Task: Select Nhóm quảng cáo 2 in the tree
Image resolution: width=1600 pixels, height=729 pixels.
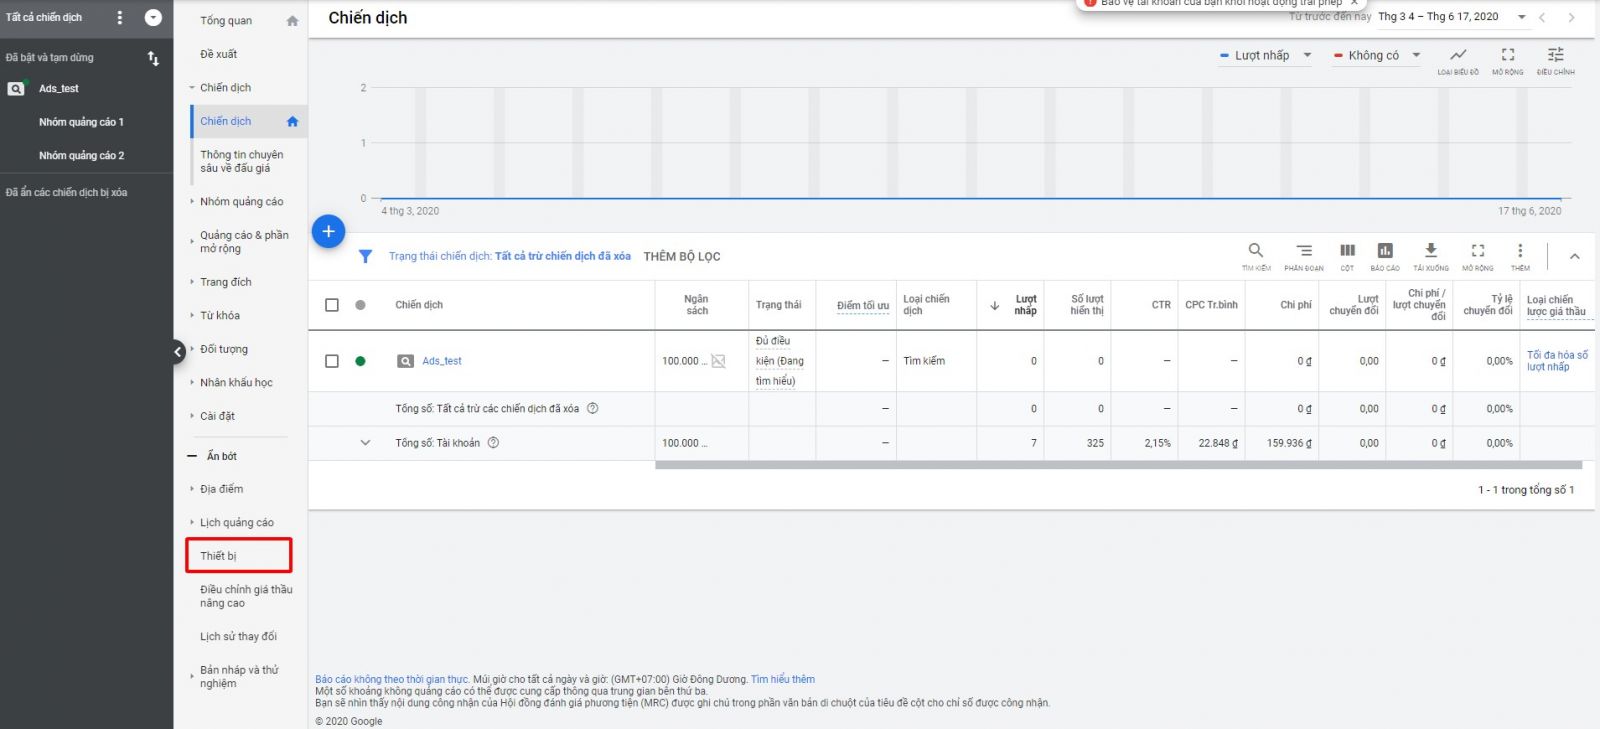Action: (81, 156)
